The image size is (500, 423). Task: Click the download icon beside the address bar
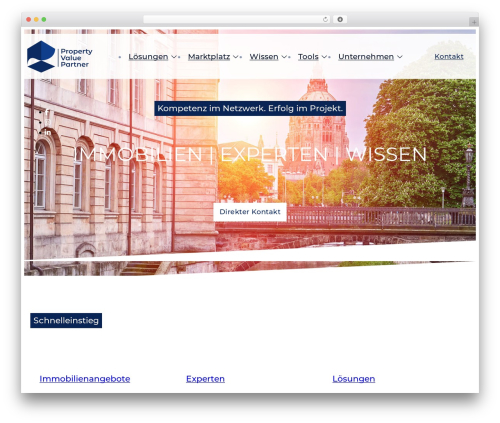(x=340, y=19)
